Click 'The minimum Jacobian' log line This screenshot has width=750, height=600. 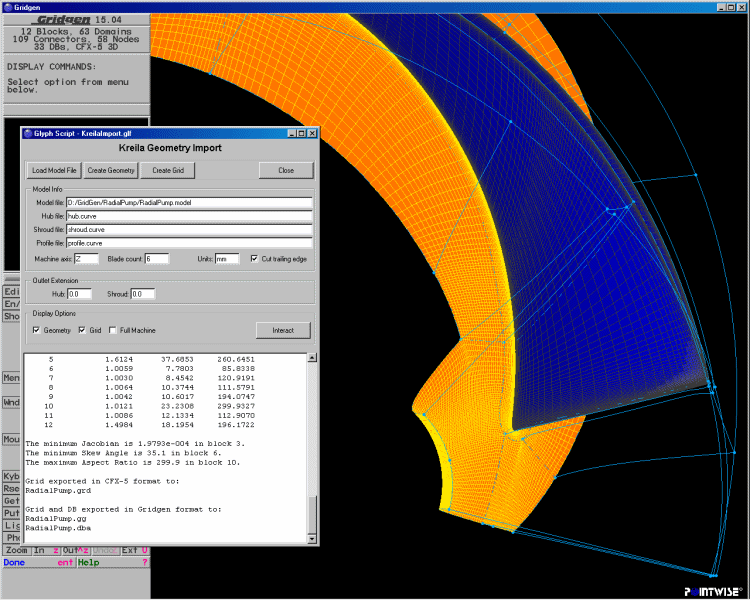pos(135,444)
